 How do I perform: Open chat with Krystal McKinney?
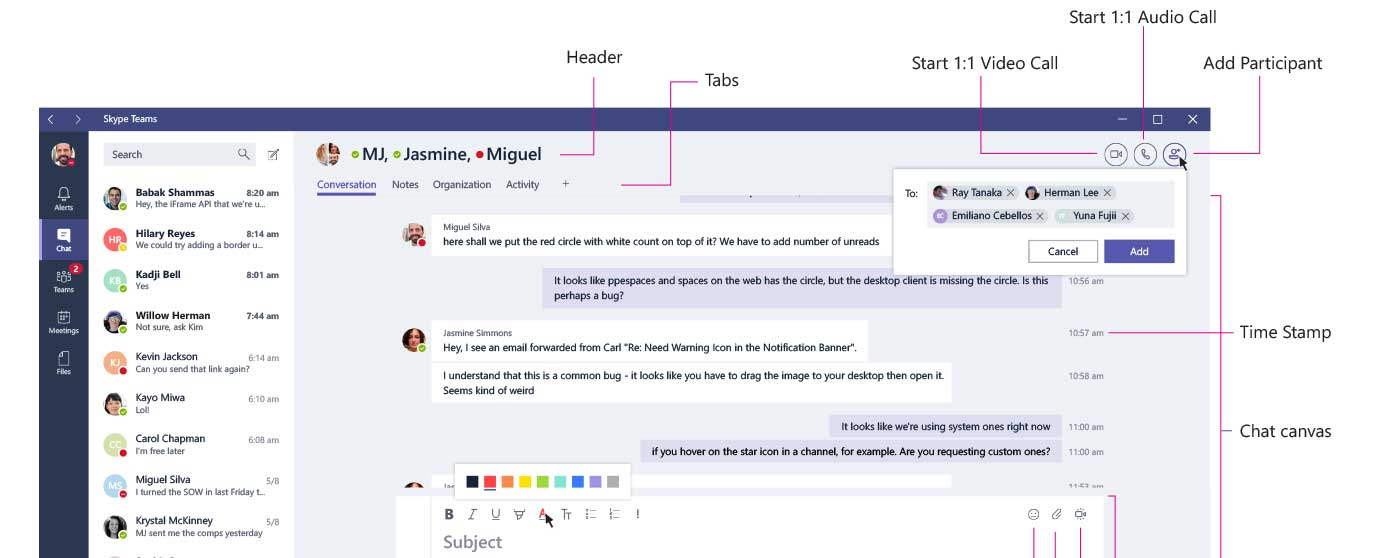(191, 526)
